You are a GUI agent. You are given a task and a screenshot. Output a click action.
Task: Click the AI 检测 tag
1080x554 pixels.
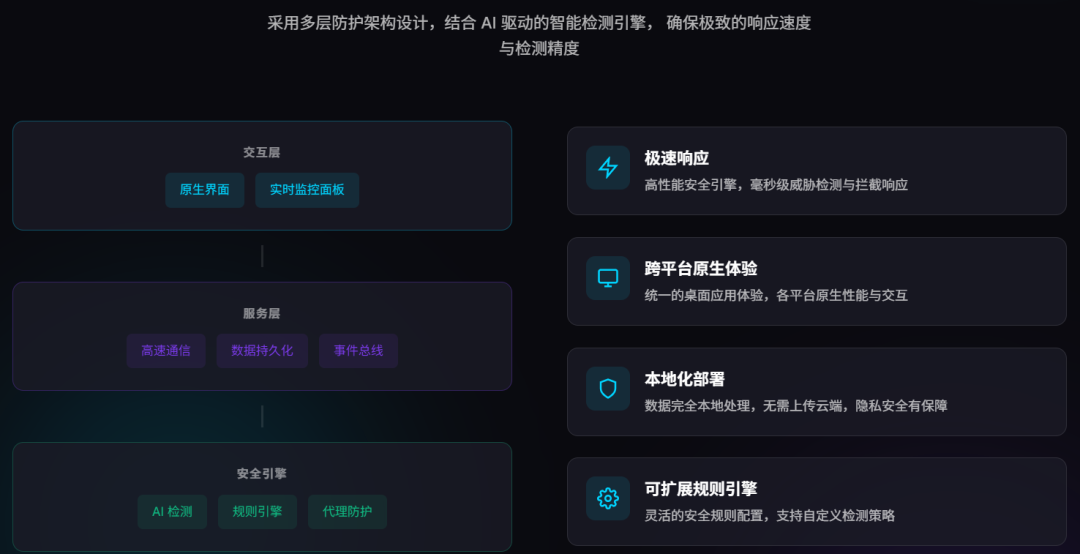click(172, 512)
